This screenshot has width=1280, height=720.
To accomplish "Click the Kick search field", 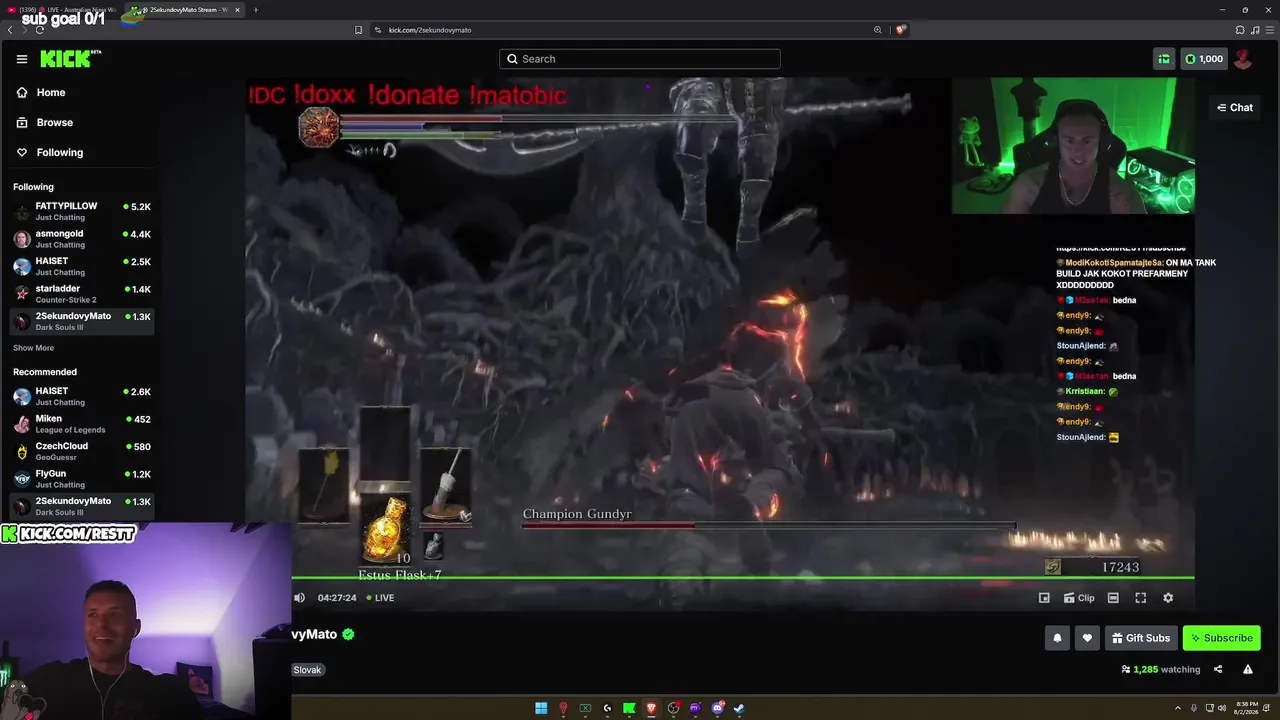I will pyautogui.click(x=640, y=59).
